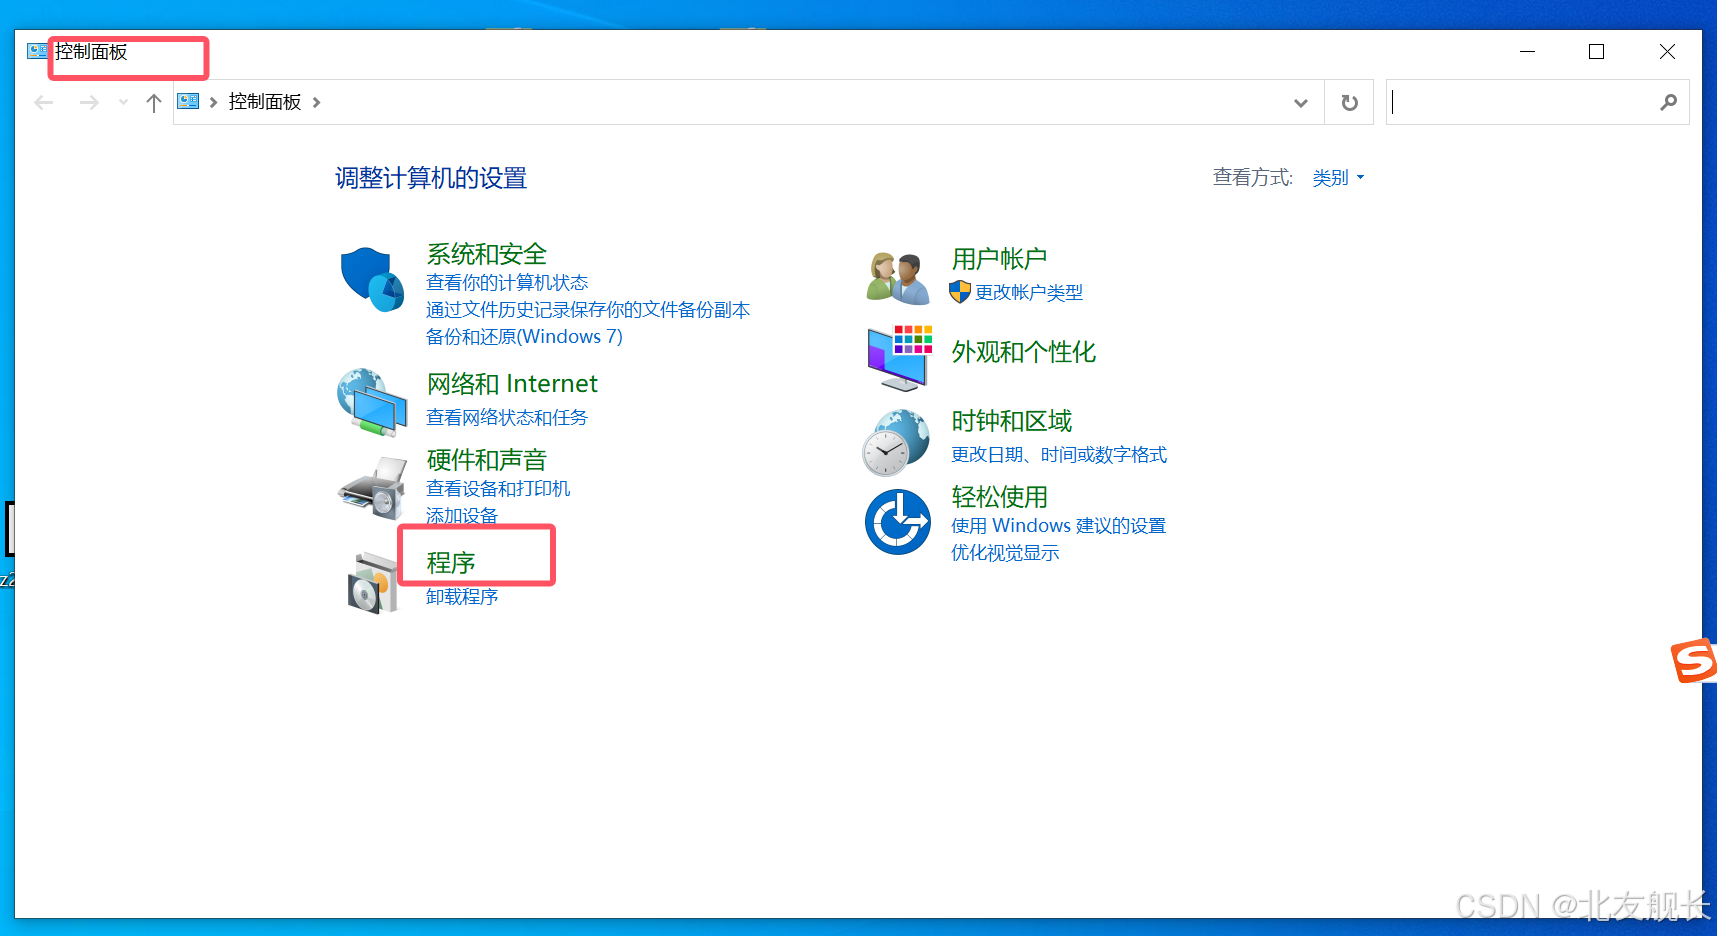This screenshot has height=936, width=1717.
Task: Open the 系统和安全 shield icon
Action: 372,279
